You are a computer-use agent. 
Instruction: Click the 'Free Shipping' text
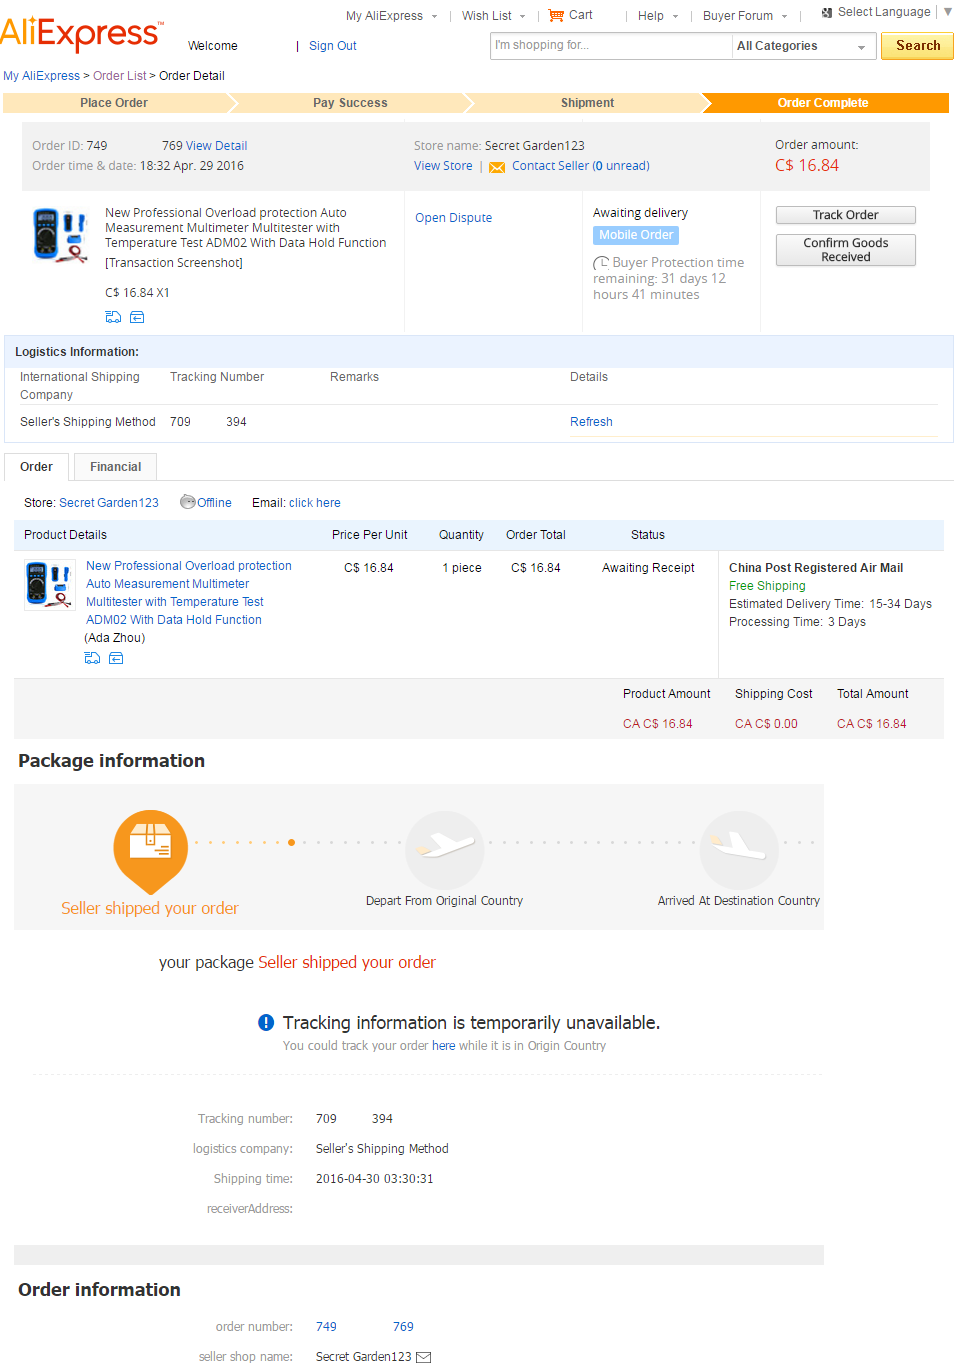[767, 586]
